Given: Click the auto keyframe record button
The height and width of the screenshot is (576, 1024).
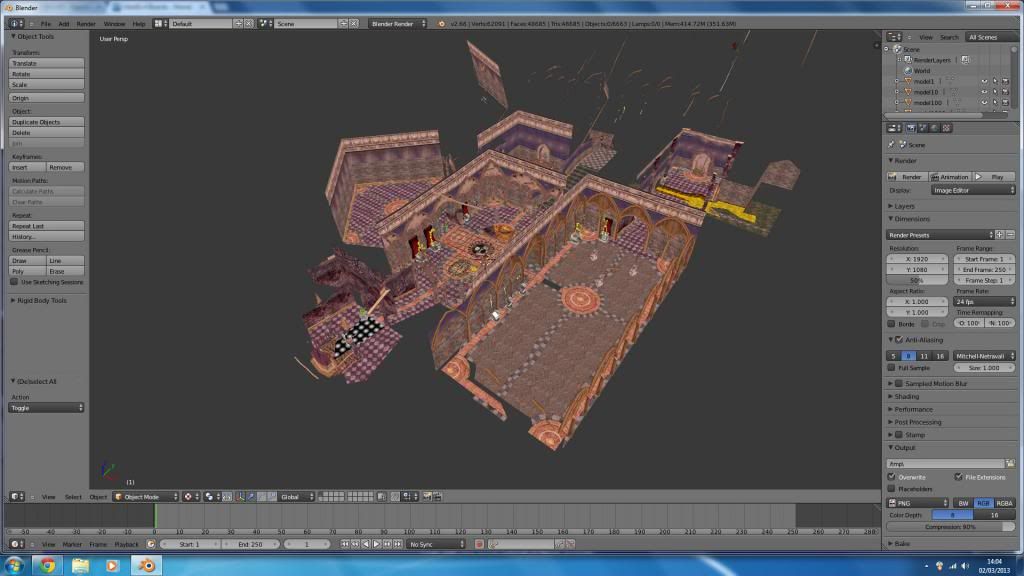Looking at the screenshot, I should click(x=479, y=544).
